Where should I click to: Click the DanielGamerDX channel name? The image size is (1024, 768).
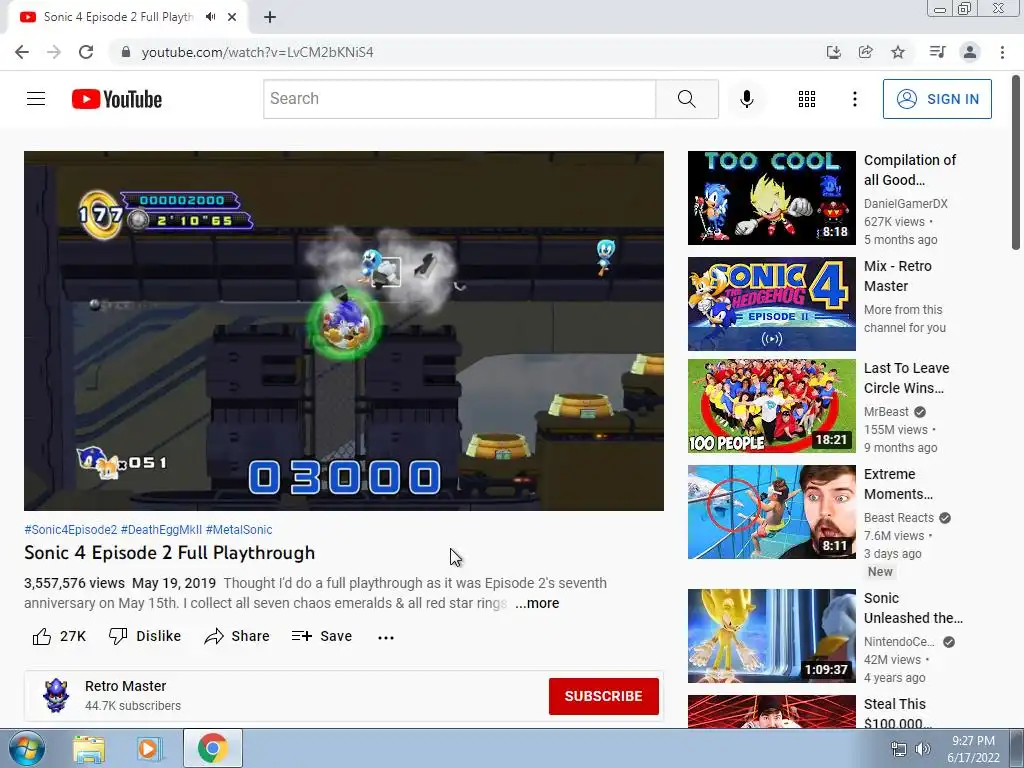tap(906, 204)
